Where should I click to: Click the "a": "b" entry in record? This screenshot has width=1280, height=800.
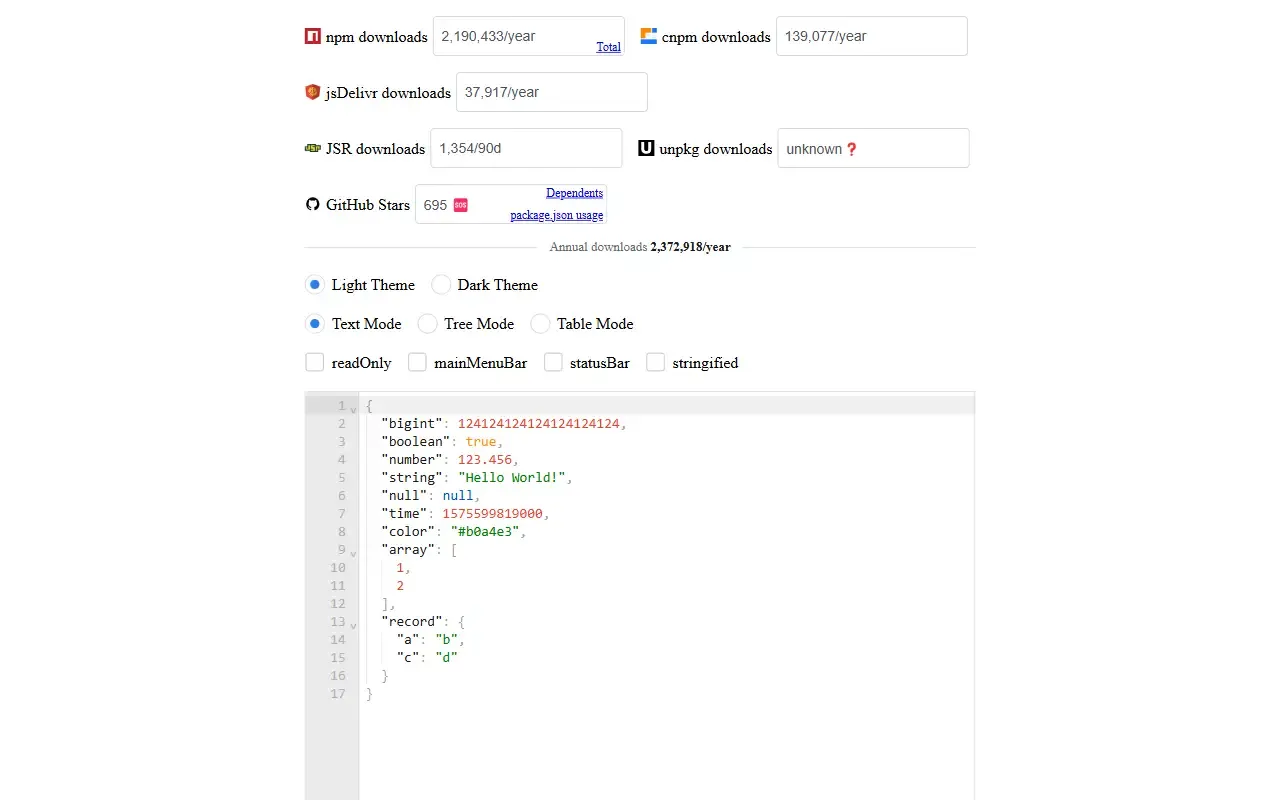point(430,640)
